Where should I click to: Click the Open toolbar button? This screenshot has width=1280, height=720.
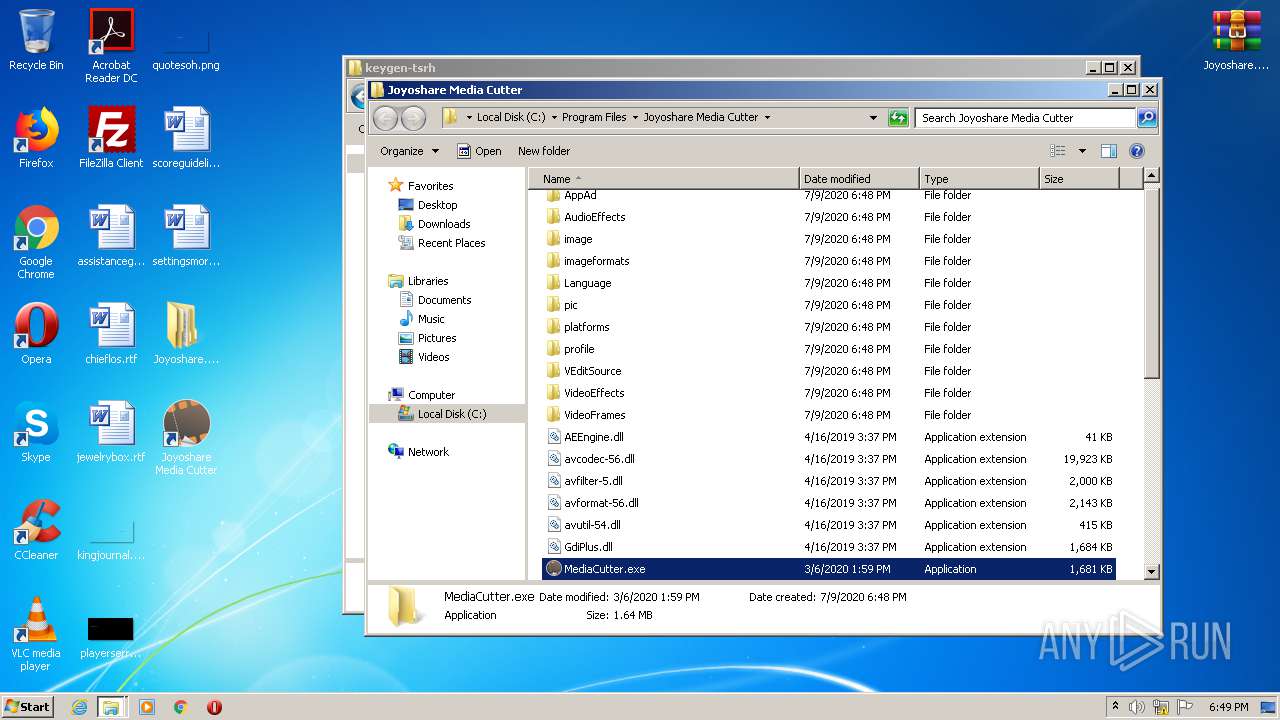tap(479, 151)
